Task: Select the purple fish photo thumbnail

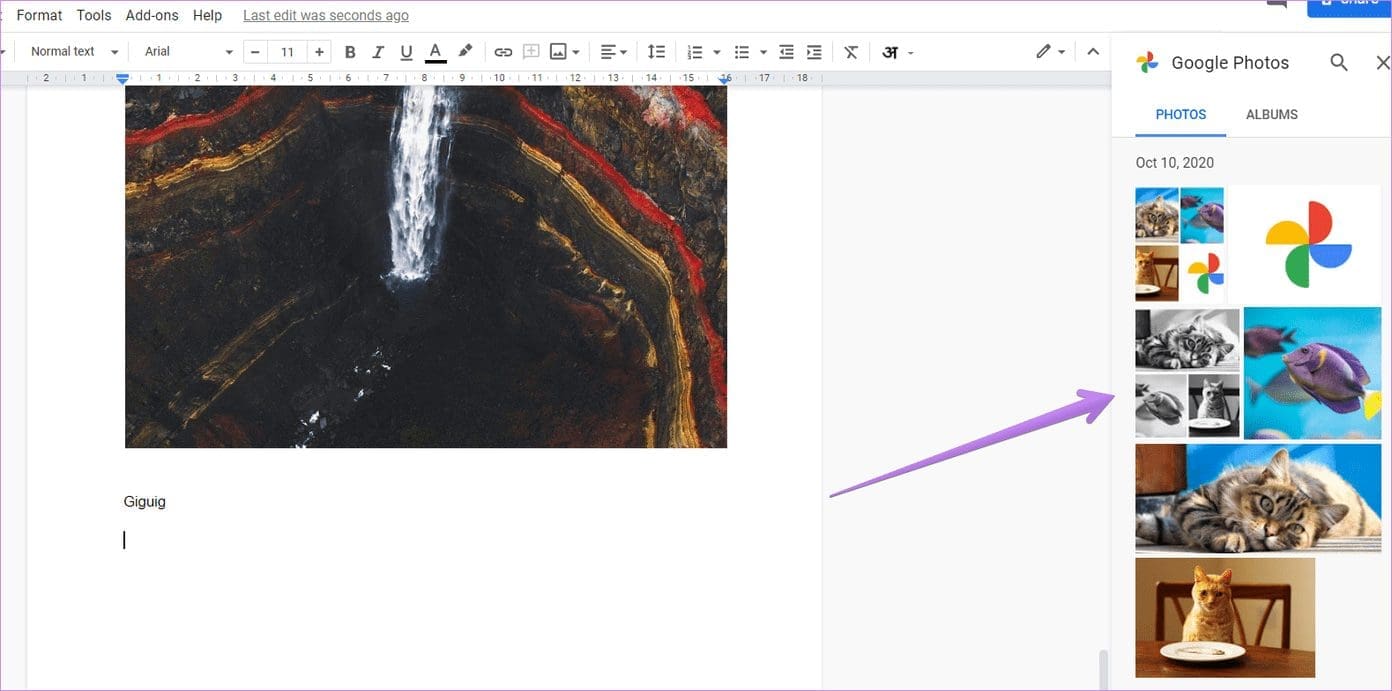Action: [1312, 373]
